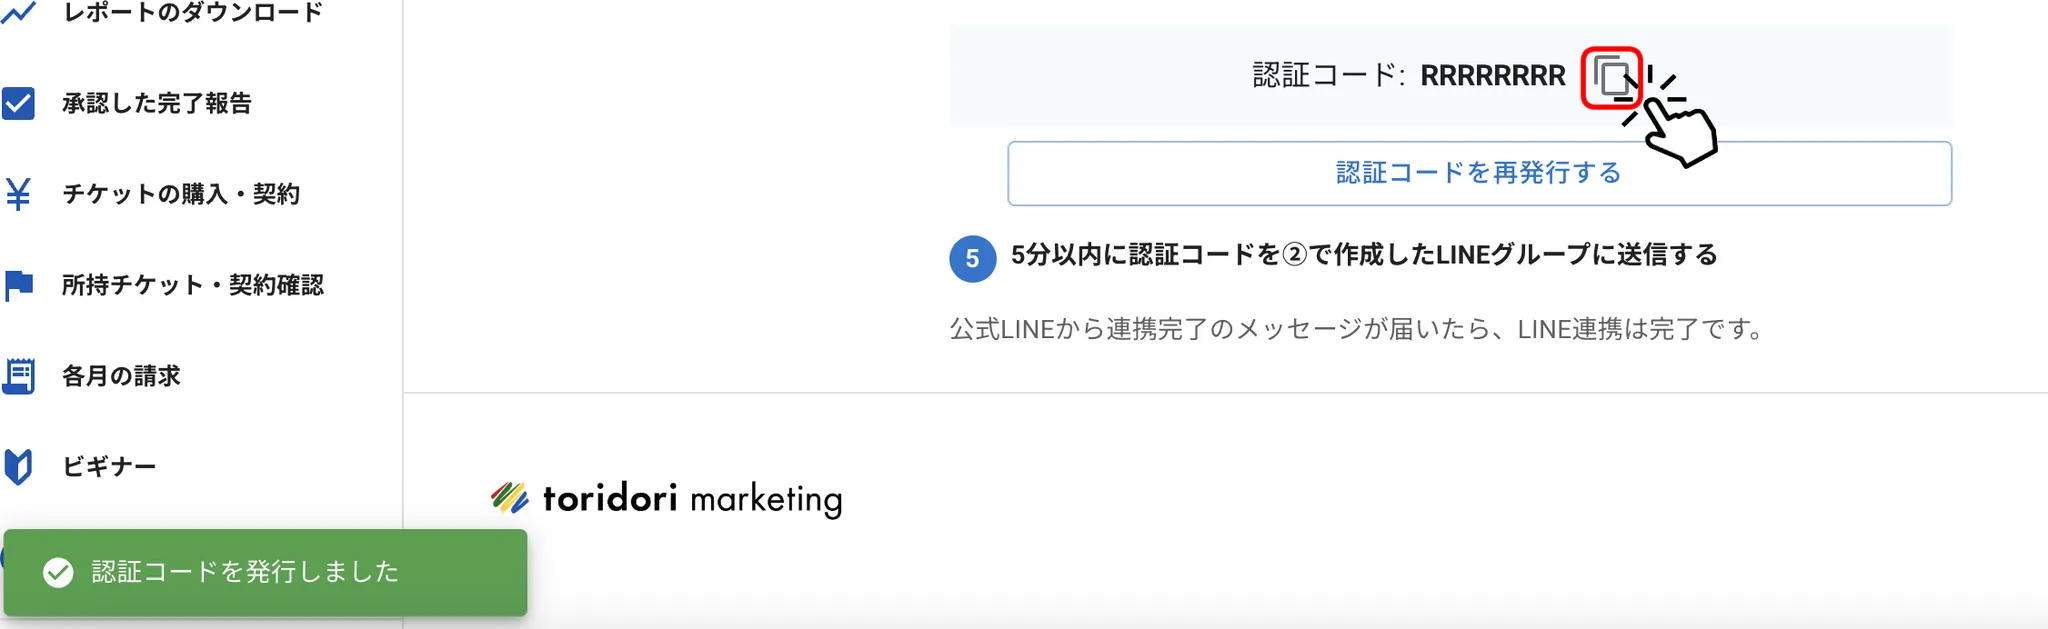
Task: Click the blue step 5 number badge
Action: tap(972, 259)
